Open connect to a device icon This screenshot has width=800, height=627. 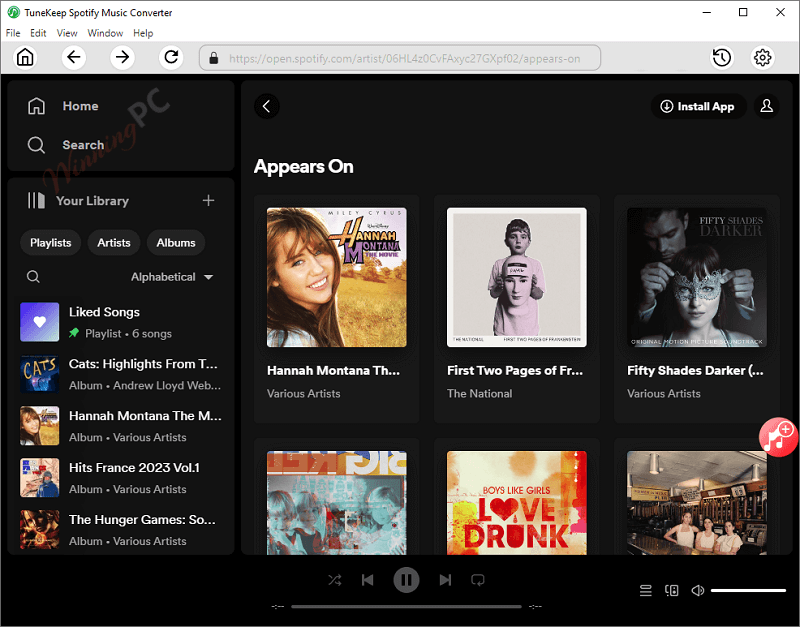click(x=671, y=591)
